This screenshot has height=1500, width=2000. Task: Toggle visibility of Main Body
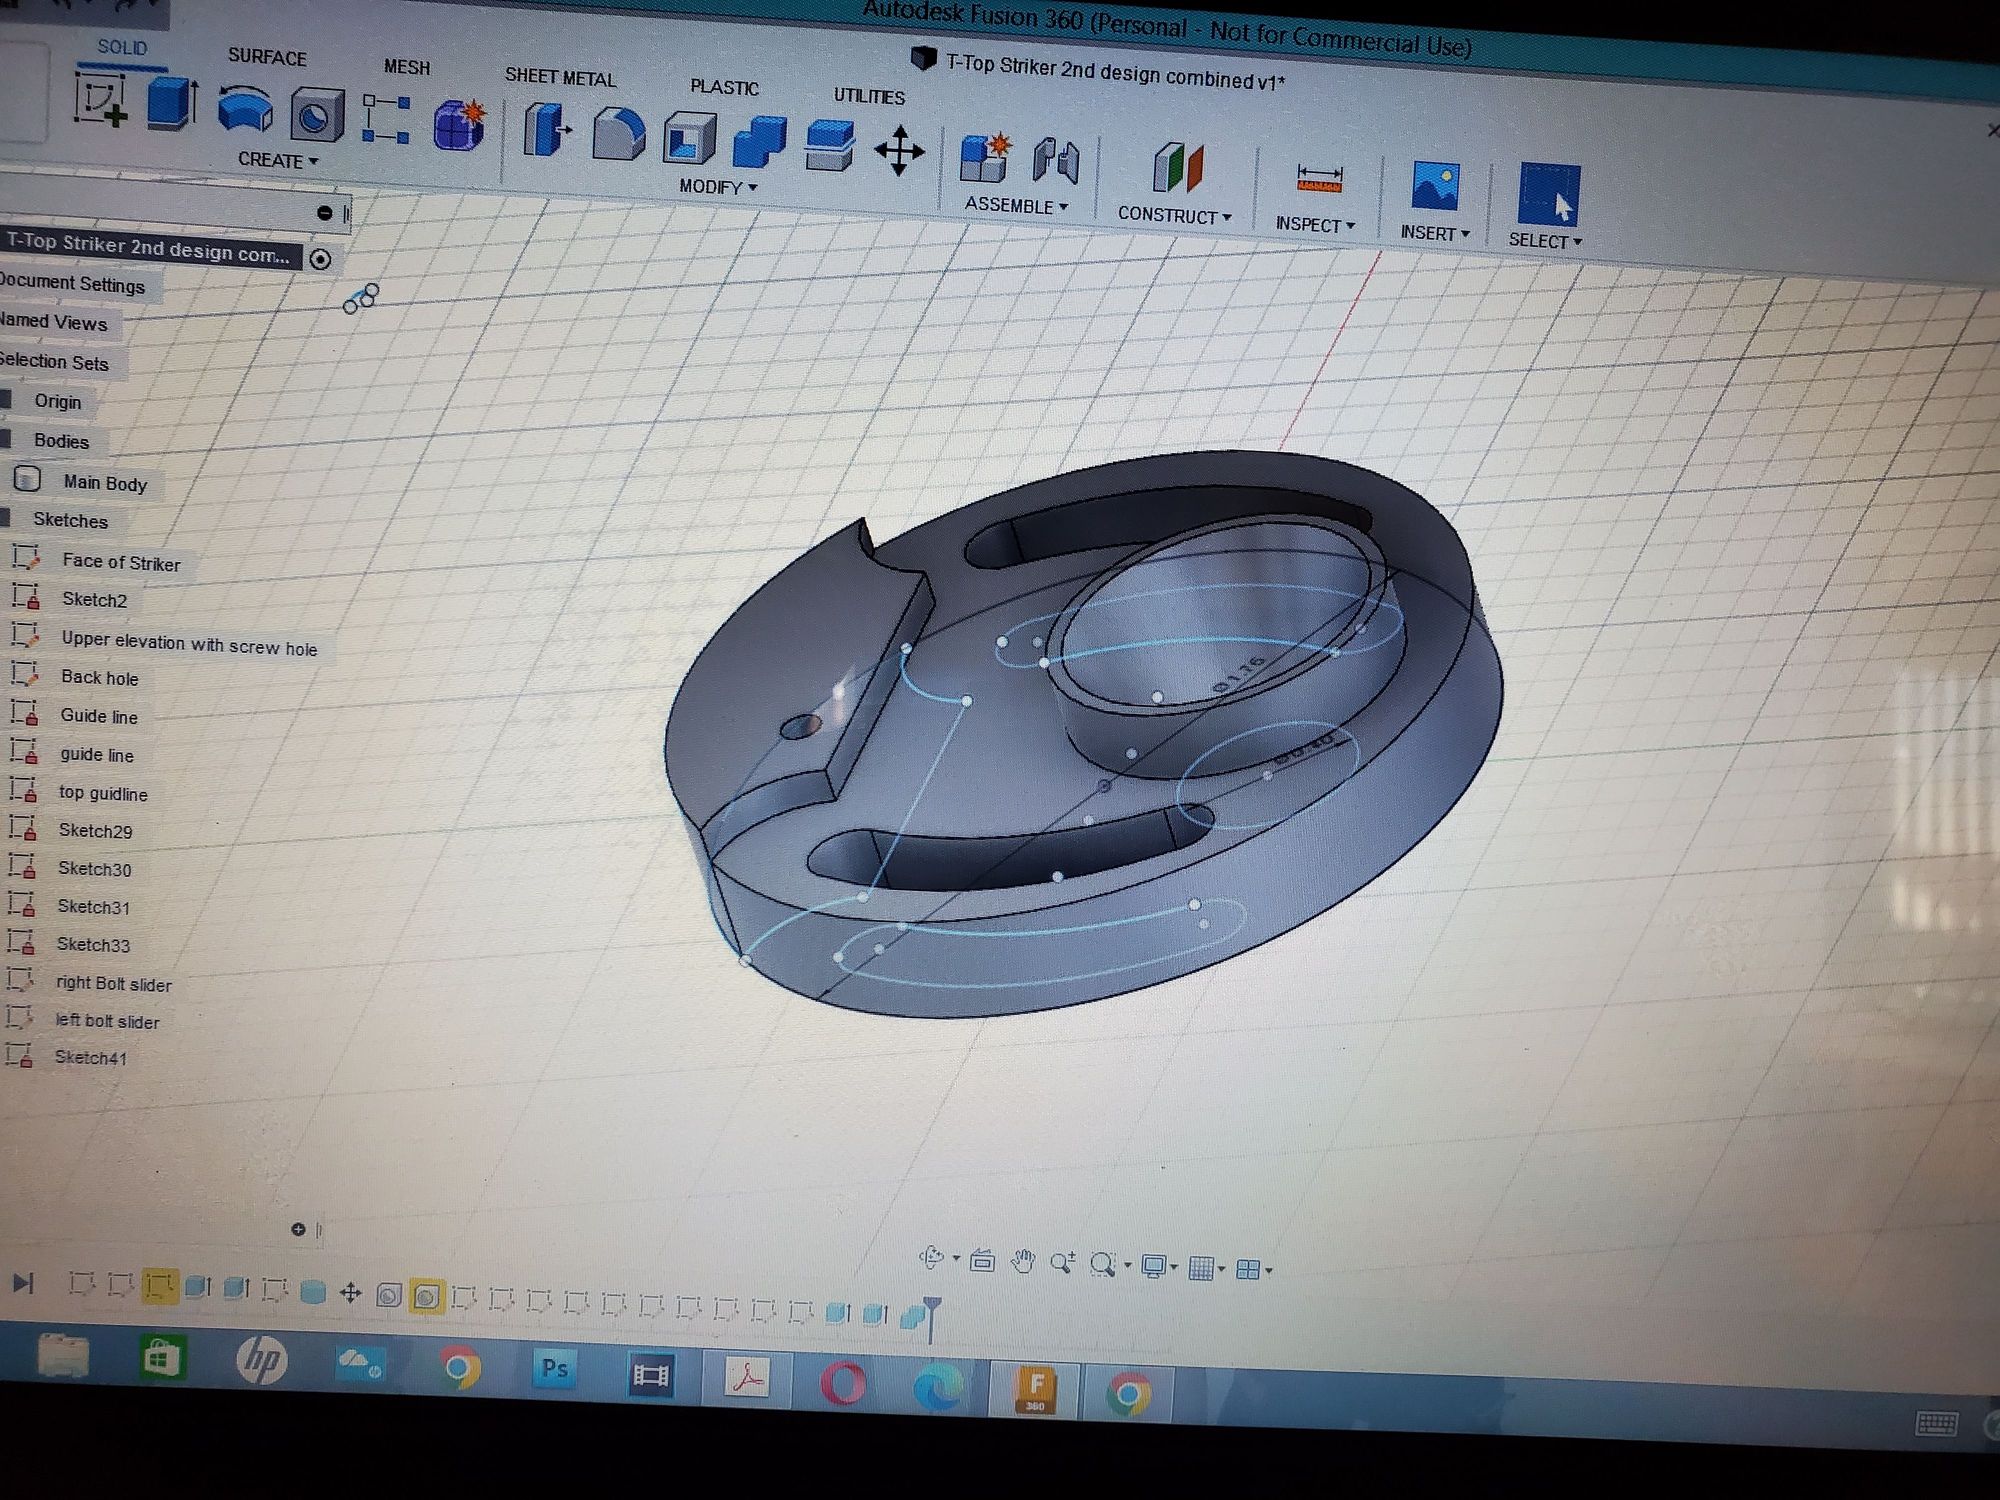(27, 480)
